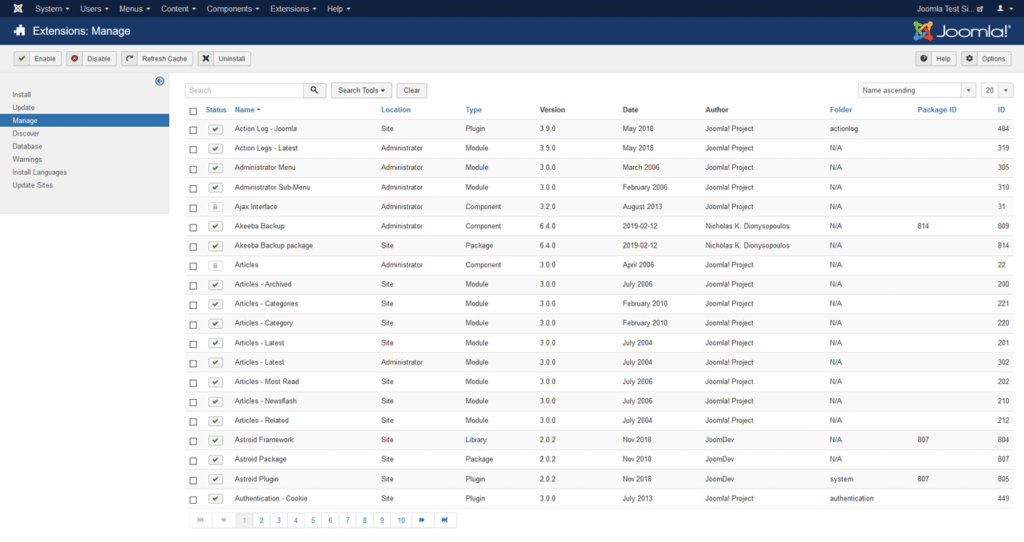Toggle status icon for Articles - Most Read
The image size is (1024, 542).
pyautogui.click(x=215, y=382)
